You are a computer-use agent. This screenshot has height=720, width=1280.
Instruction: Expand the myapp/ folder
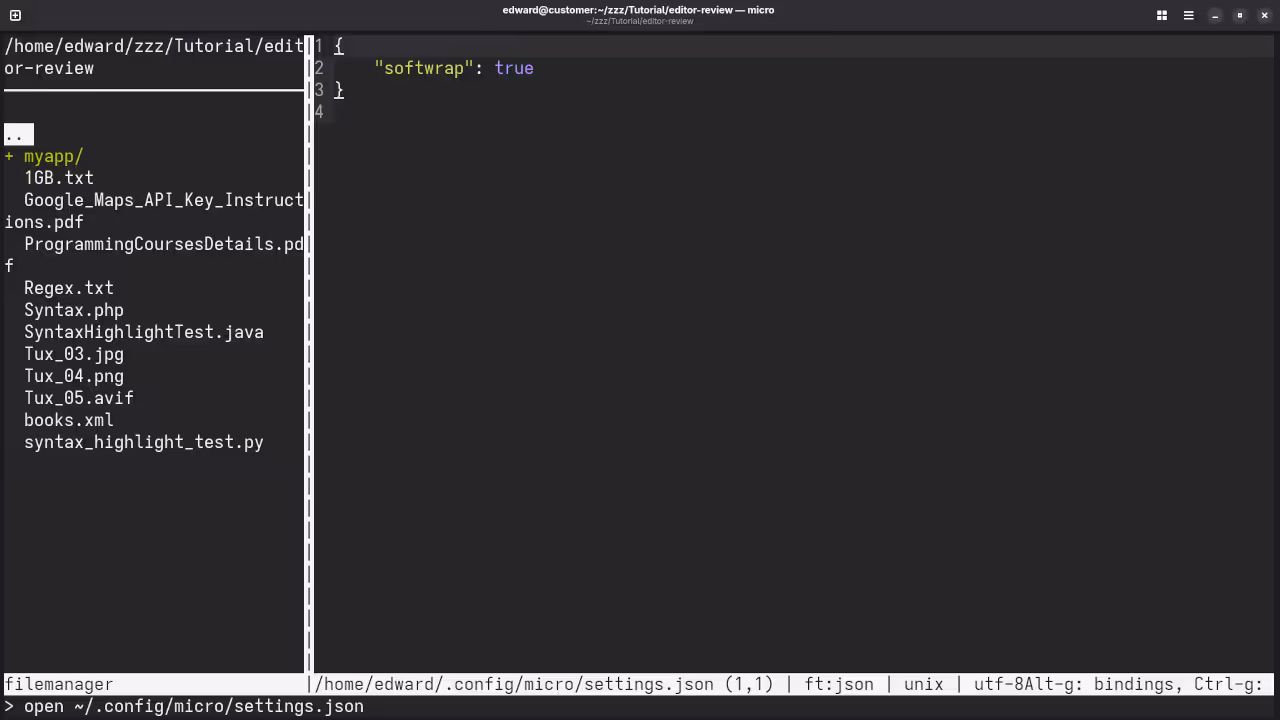53,156
